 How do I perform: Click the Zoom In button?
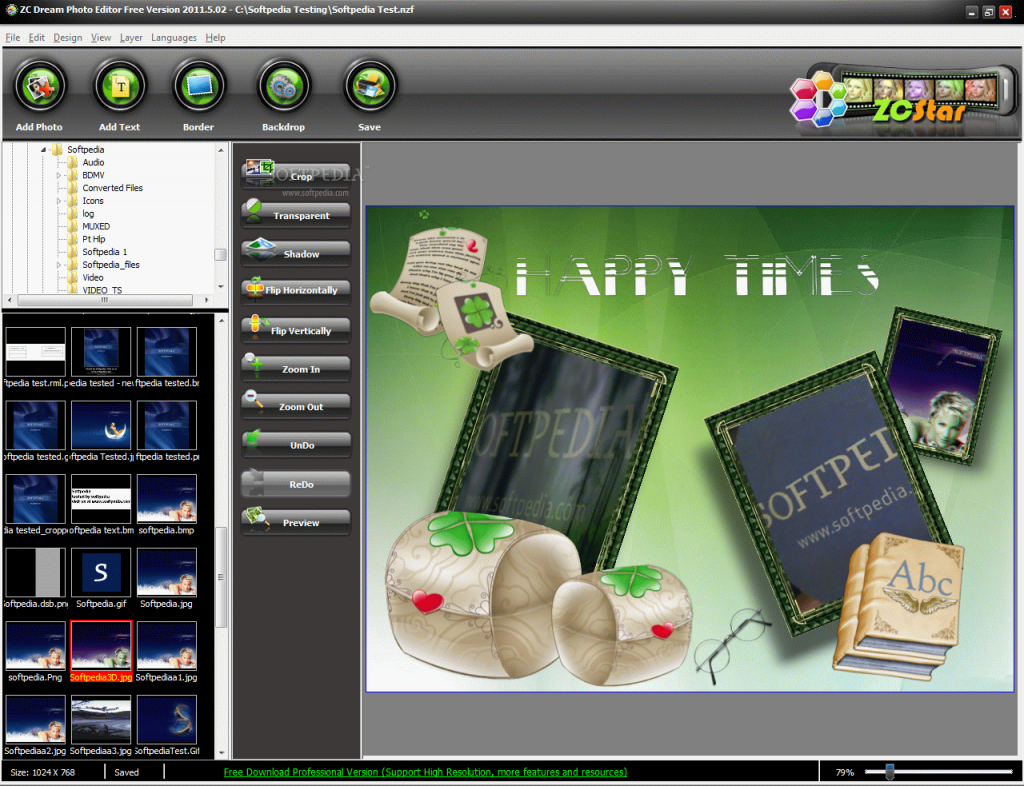click(x=296, y=368)
